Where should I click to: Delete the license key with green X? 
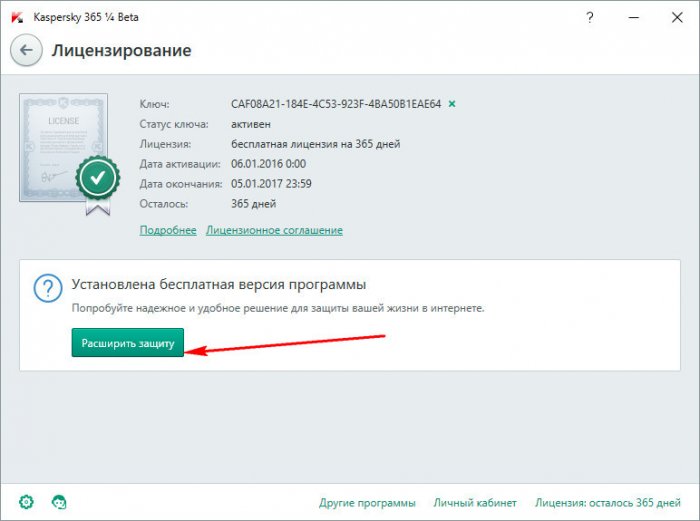pyautogui.click(x=452, y=104)
